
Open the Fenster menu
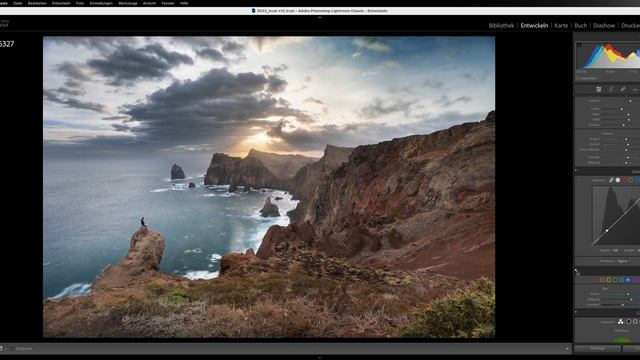tap(168, 3)
